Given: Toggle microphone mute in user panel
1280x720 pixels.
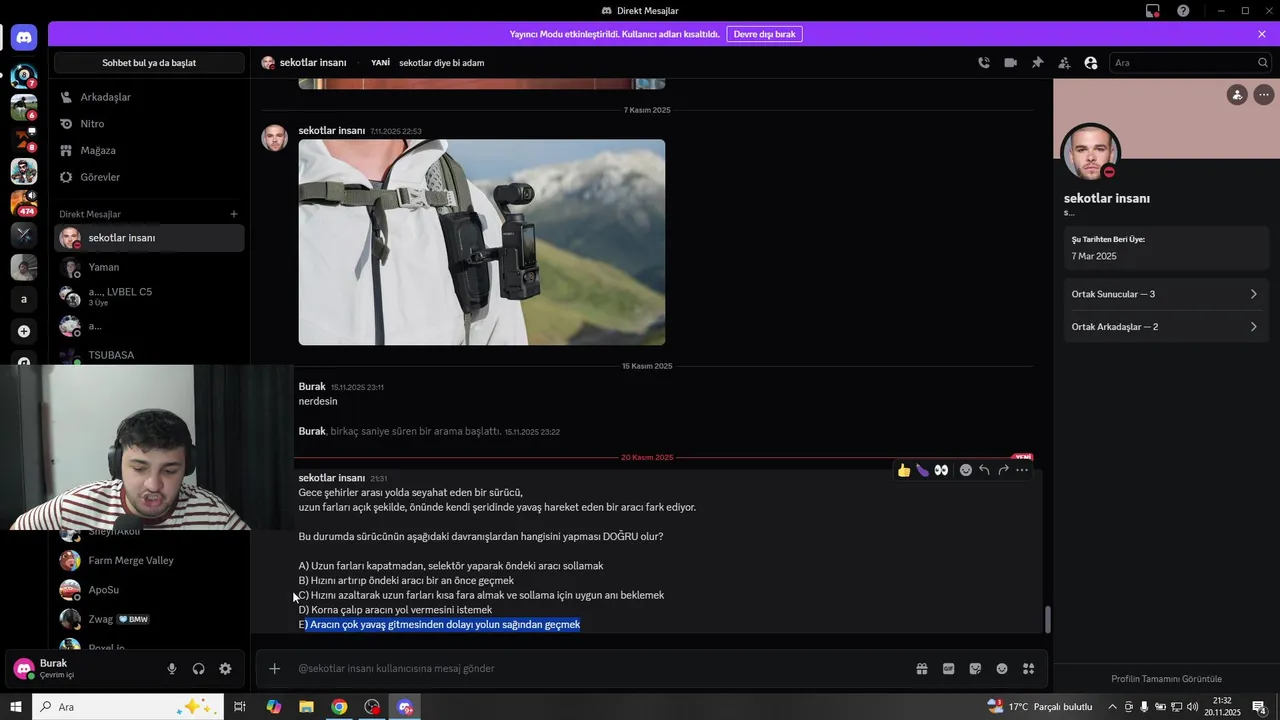Looking at the screenshot, I should 172,669.
